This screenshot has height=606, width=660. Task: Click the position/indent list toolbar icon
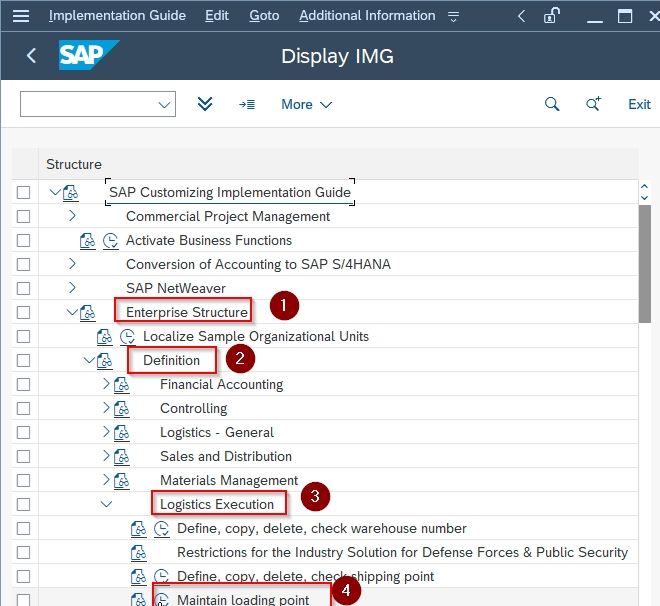(247, 104)
